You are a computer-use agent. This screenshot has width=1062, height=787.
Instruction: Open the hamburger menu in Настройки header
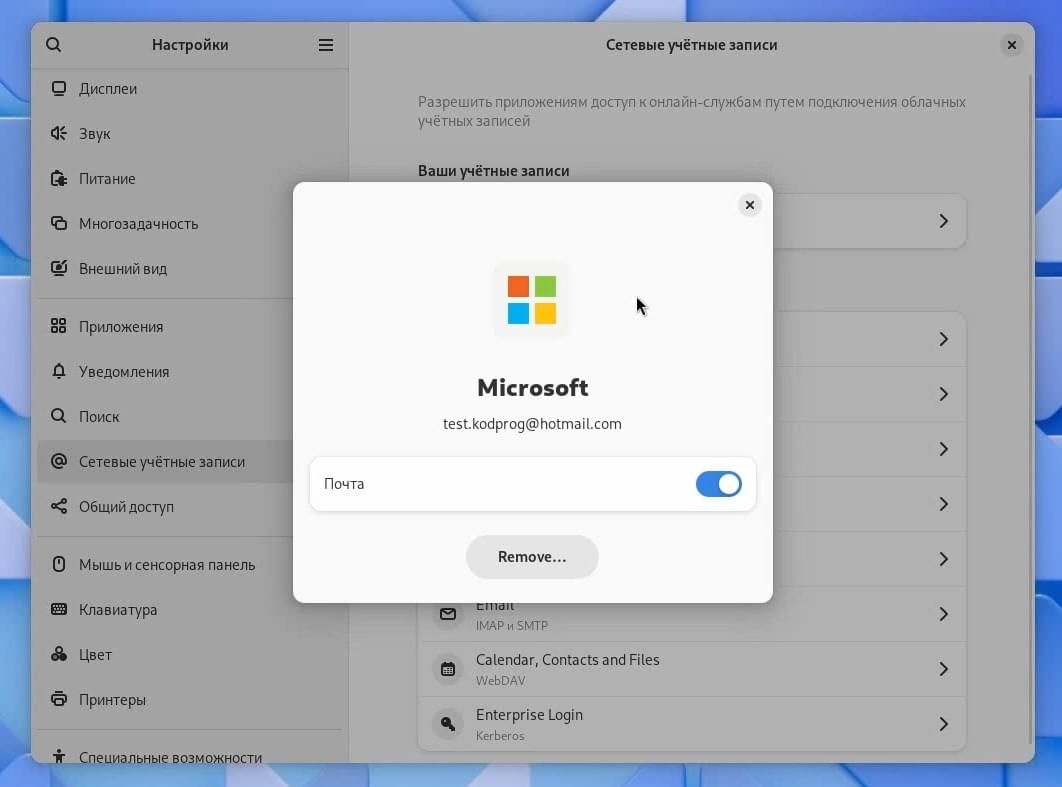(x=326, y=45)
